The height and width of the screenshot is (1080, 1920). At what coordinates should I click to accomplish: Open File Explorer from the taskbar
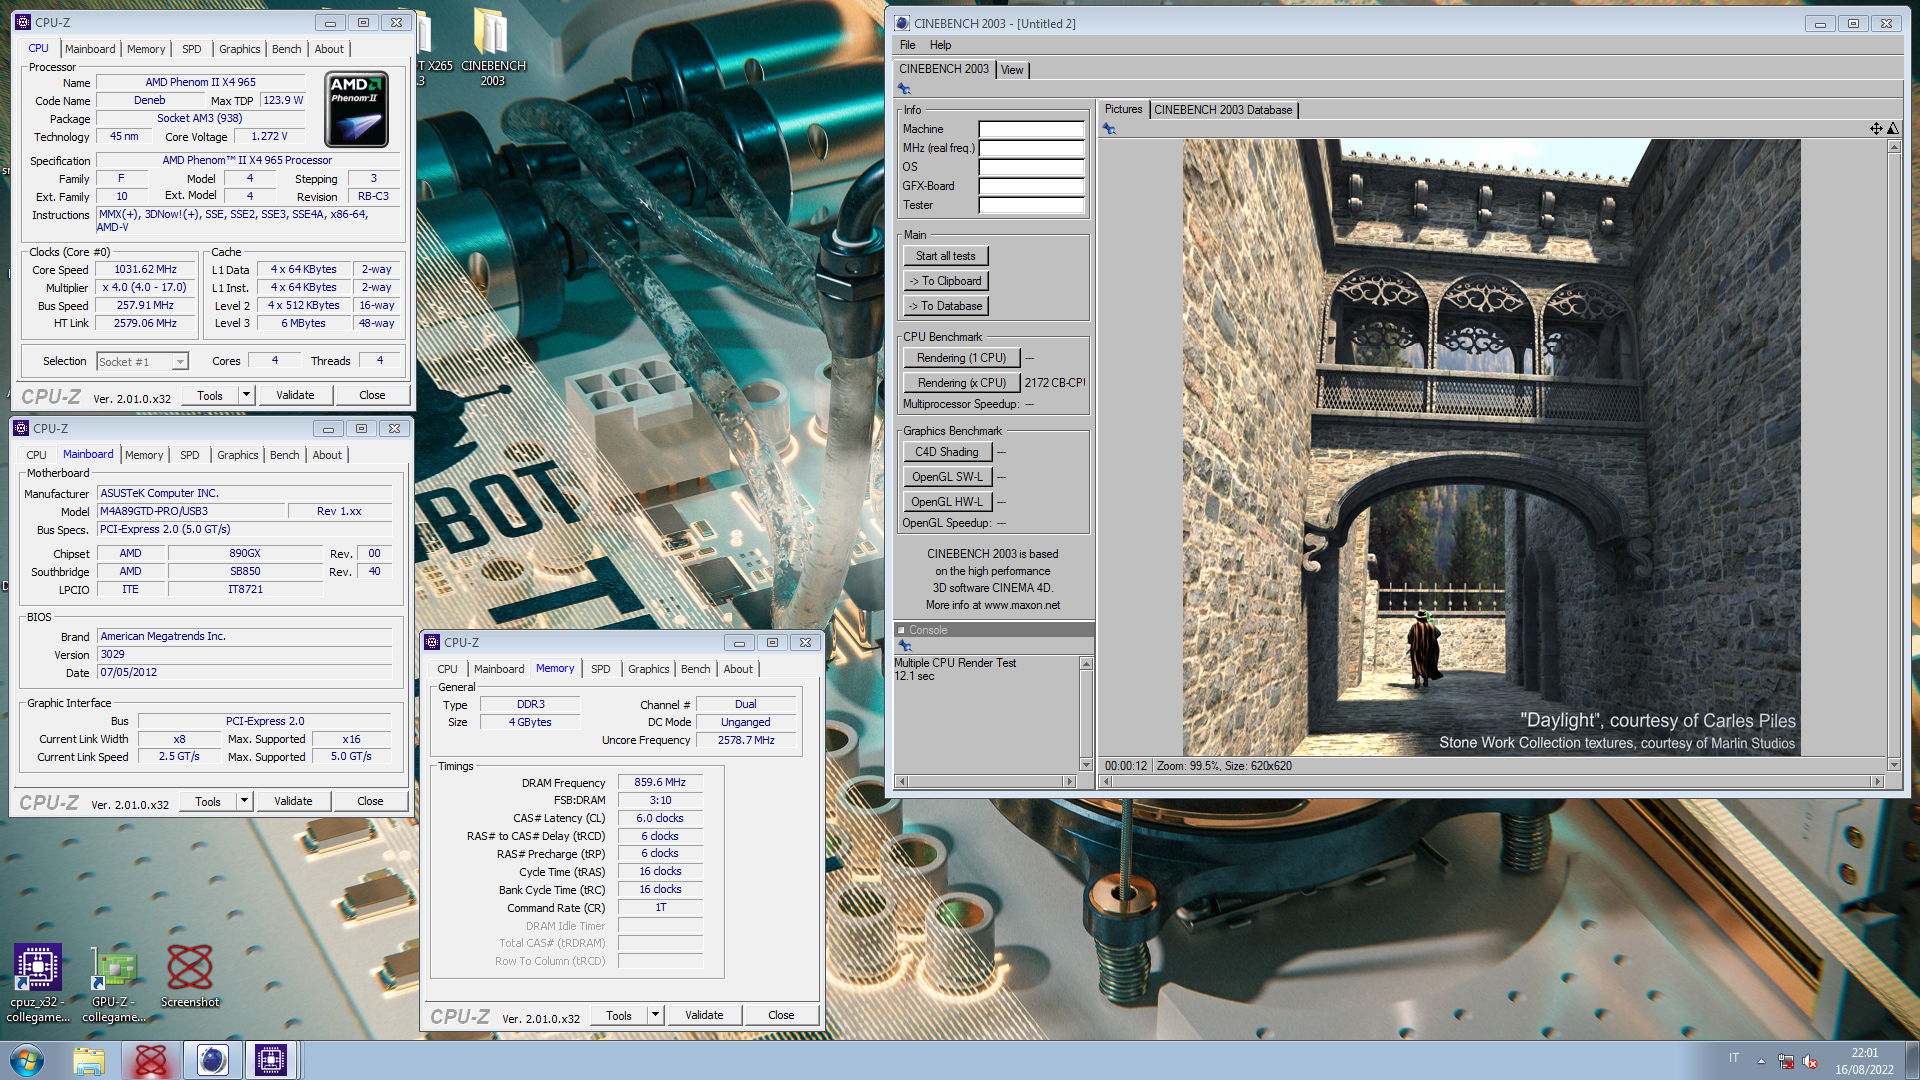89,1060
